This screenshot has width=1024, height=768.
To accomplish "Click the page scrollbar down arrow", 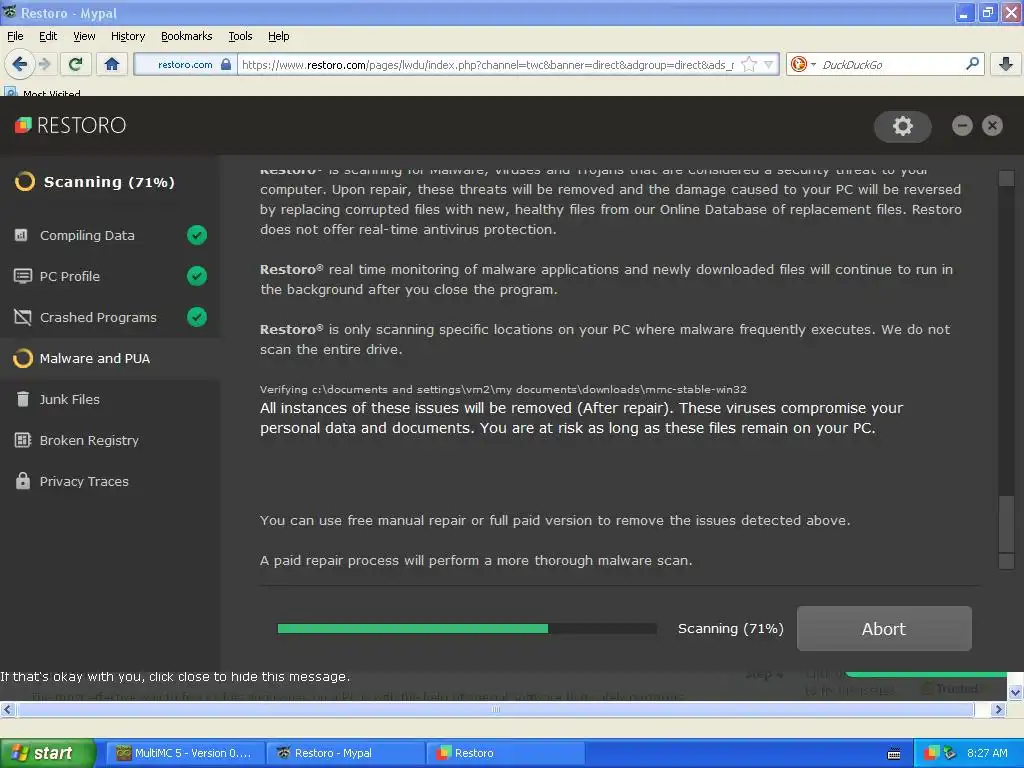I will [1016, 692].
